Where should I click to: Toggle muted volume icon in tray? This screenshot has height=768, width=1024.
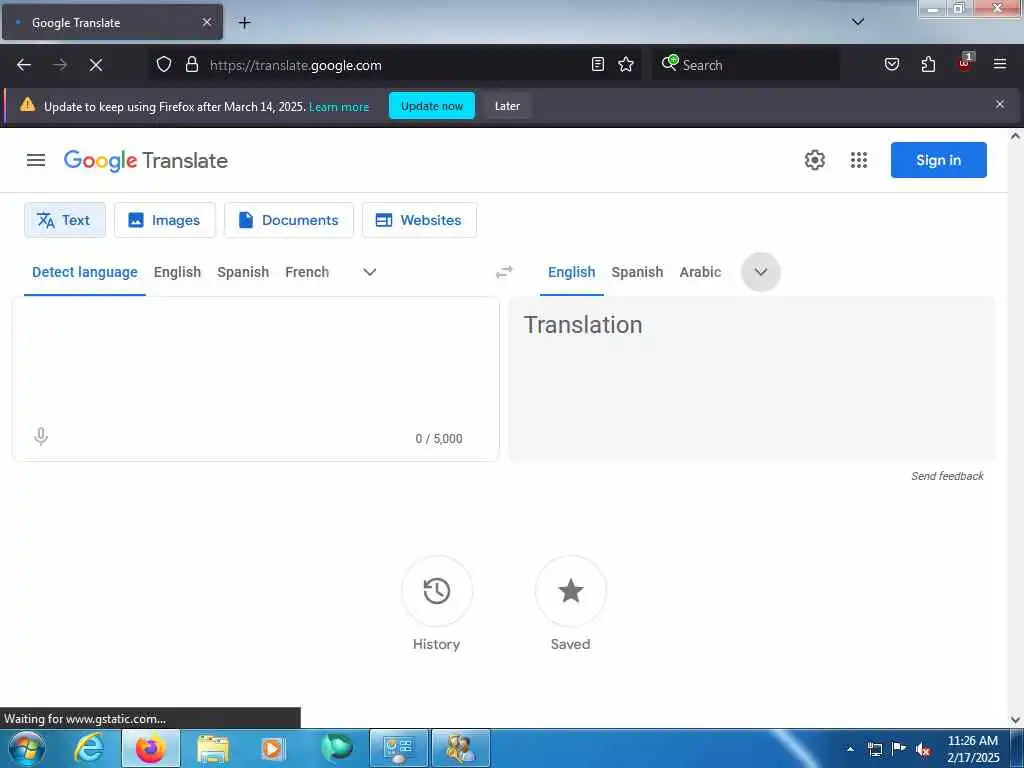coord(923,749)
